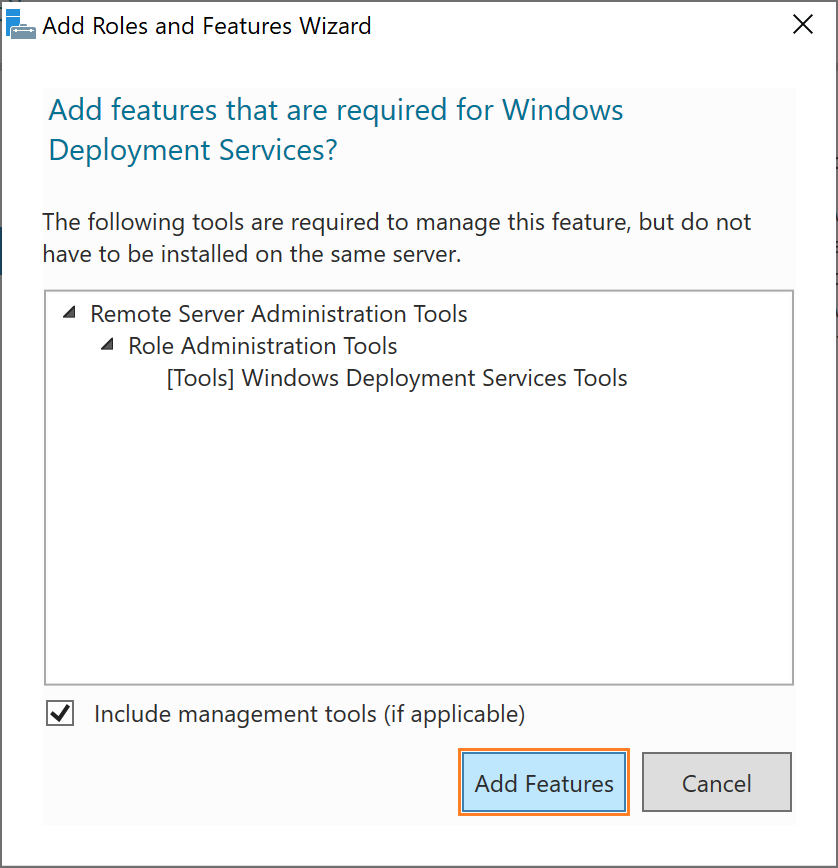Click the '[Tools]' prefix of the deployment entry
The width and height of the screenshot is (838, 868).
pyautogui.click(x=200, y=378)
